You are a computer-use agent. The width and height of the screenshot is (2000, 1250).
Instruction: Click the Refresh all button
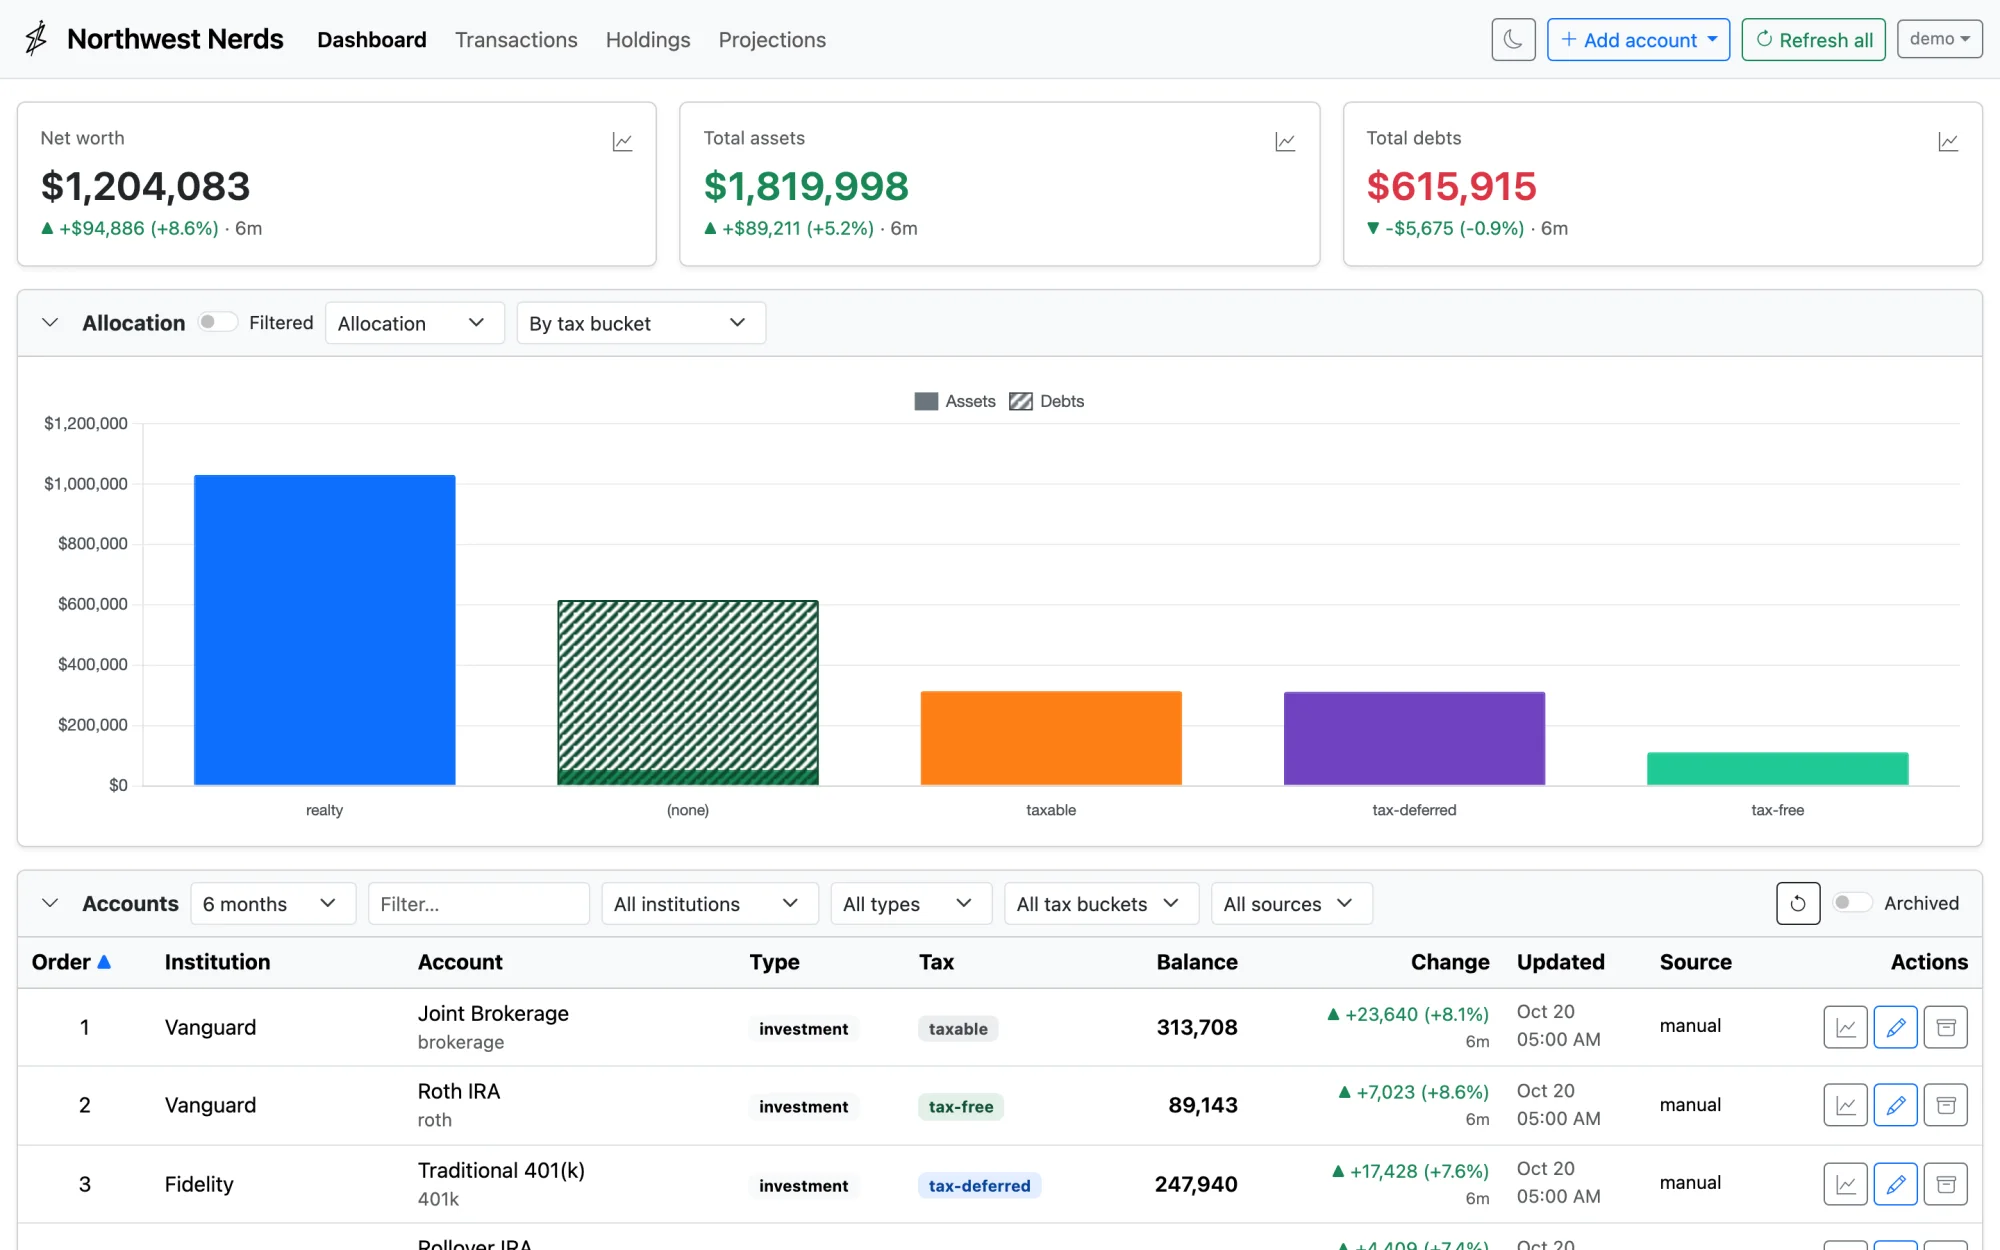pos(1813,40)
